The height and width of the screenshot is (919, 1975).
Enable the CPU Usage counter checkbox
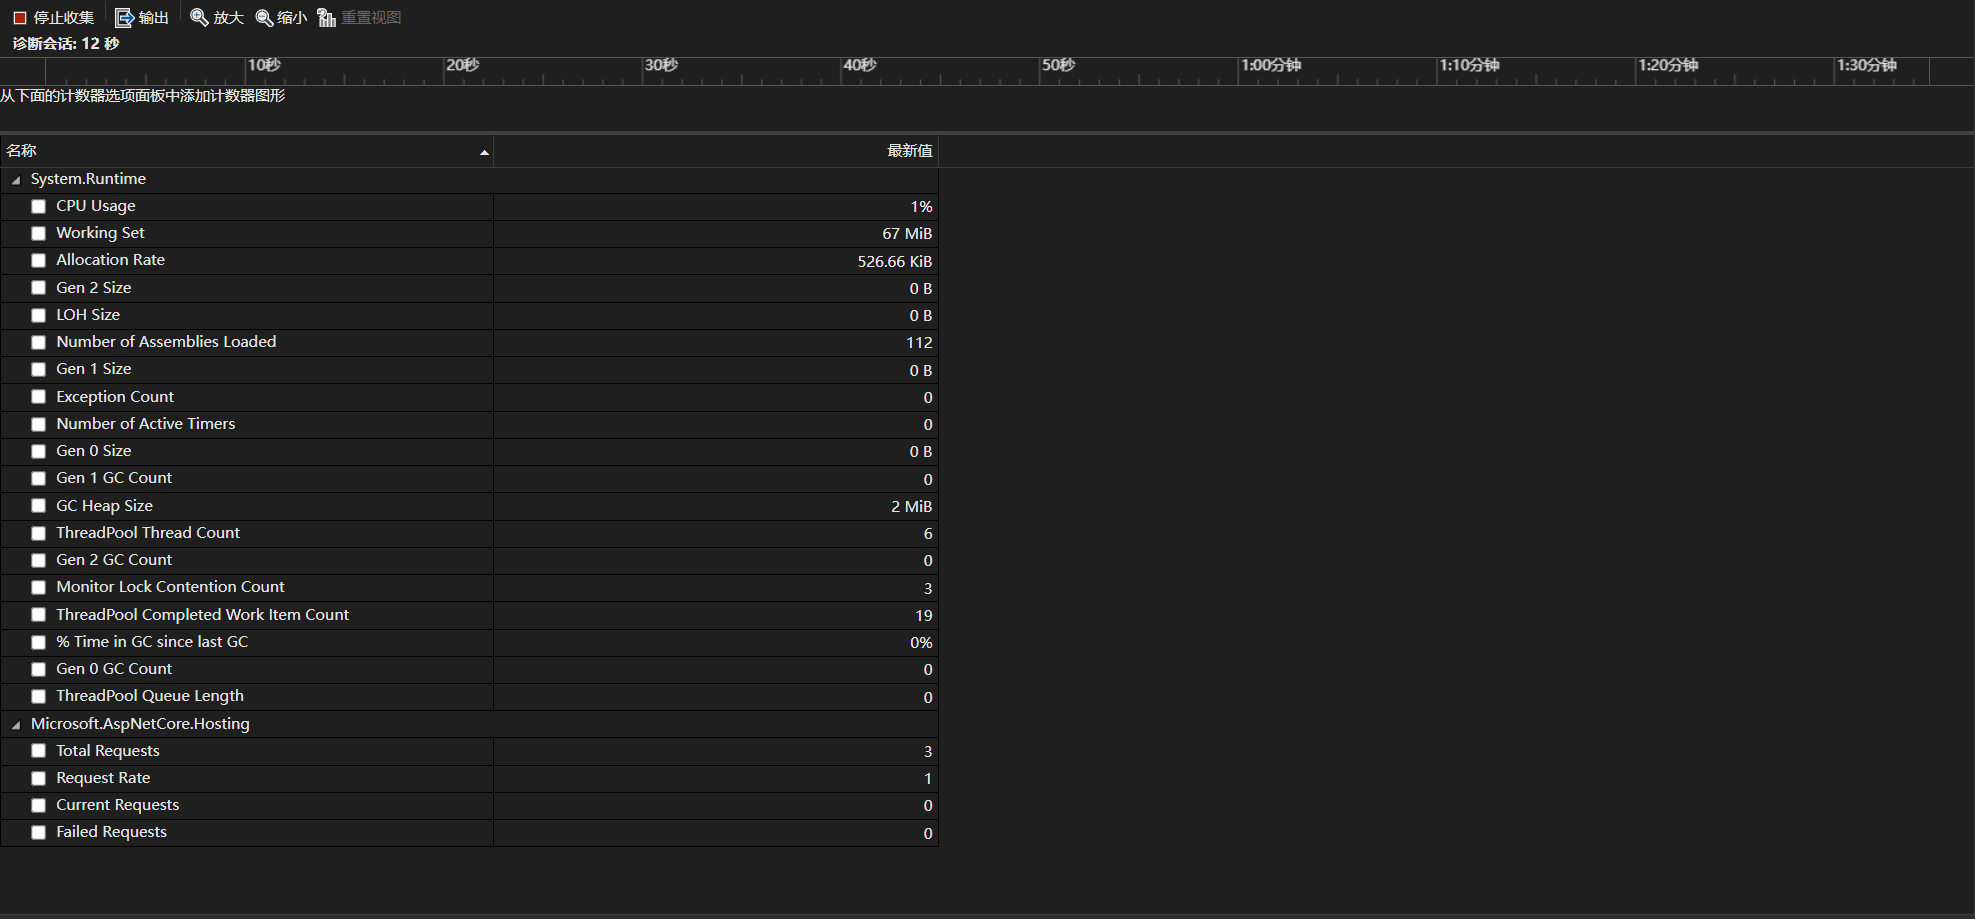coord(39,206)
